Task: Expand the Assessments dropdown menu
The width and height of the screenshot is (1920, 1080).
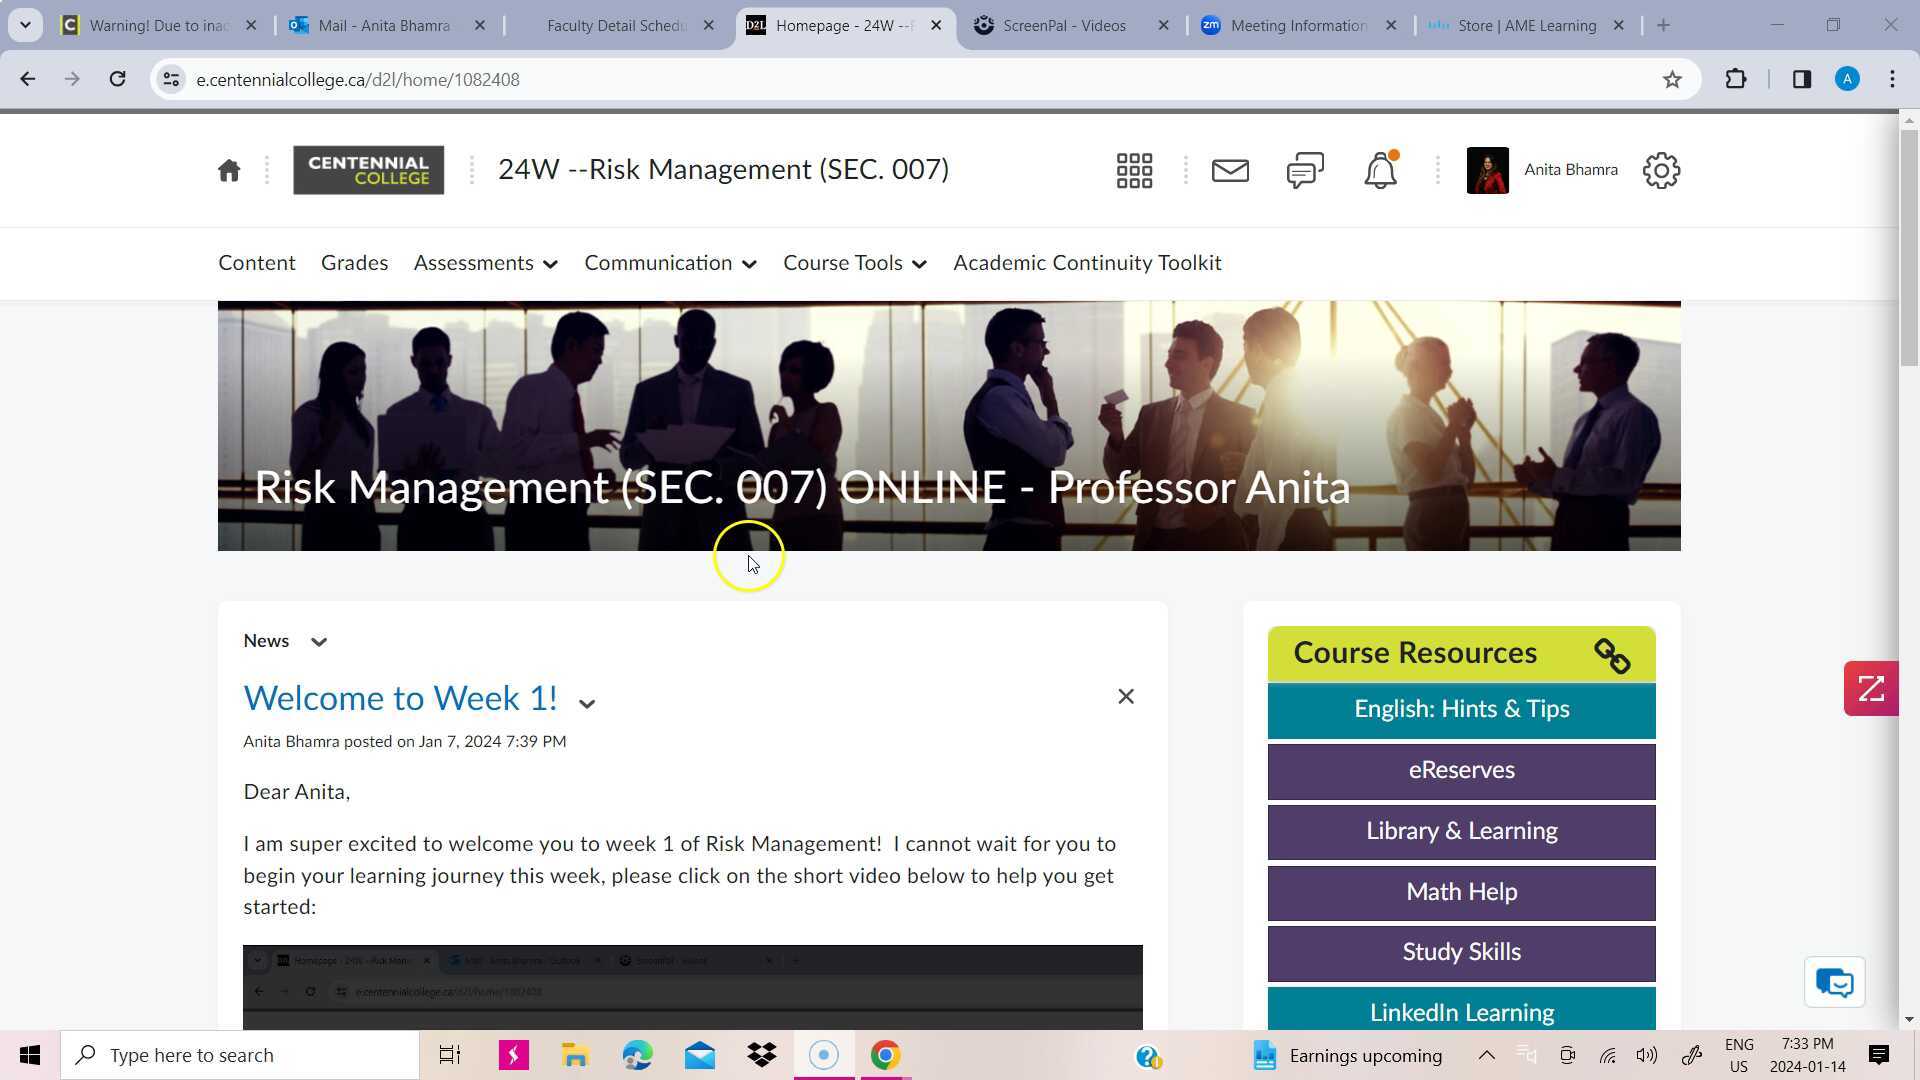Action: click(x=485, y=263)
